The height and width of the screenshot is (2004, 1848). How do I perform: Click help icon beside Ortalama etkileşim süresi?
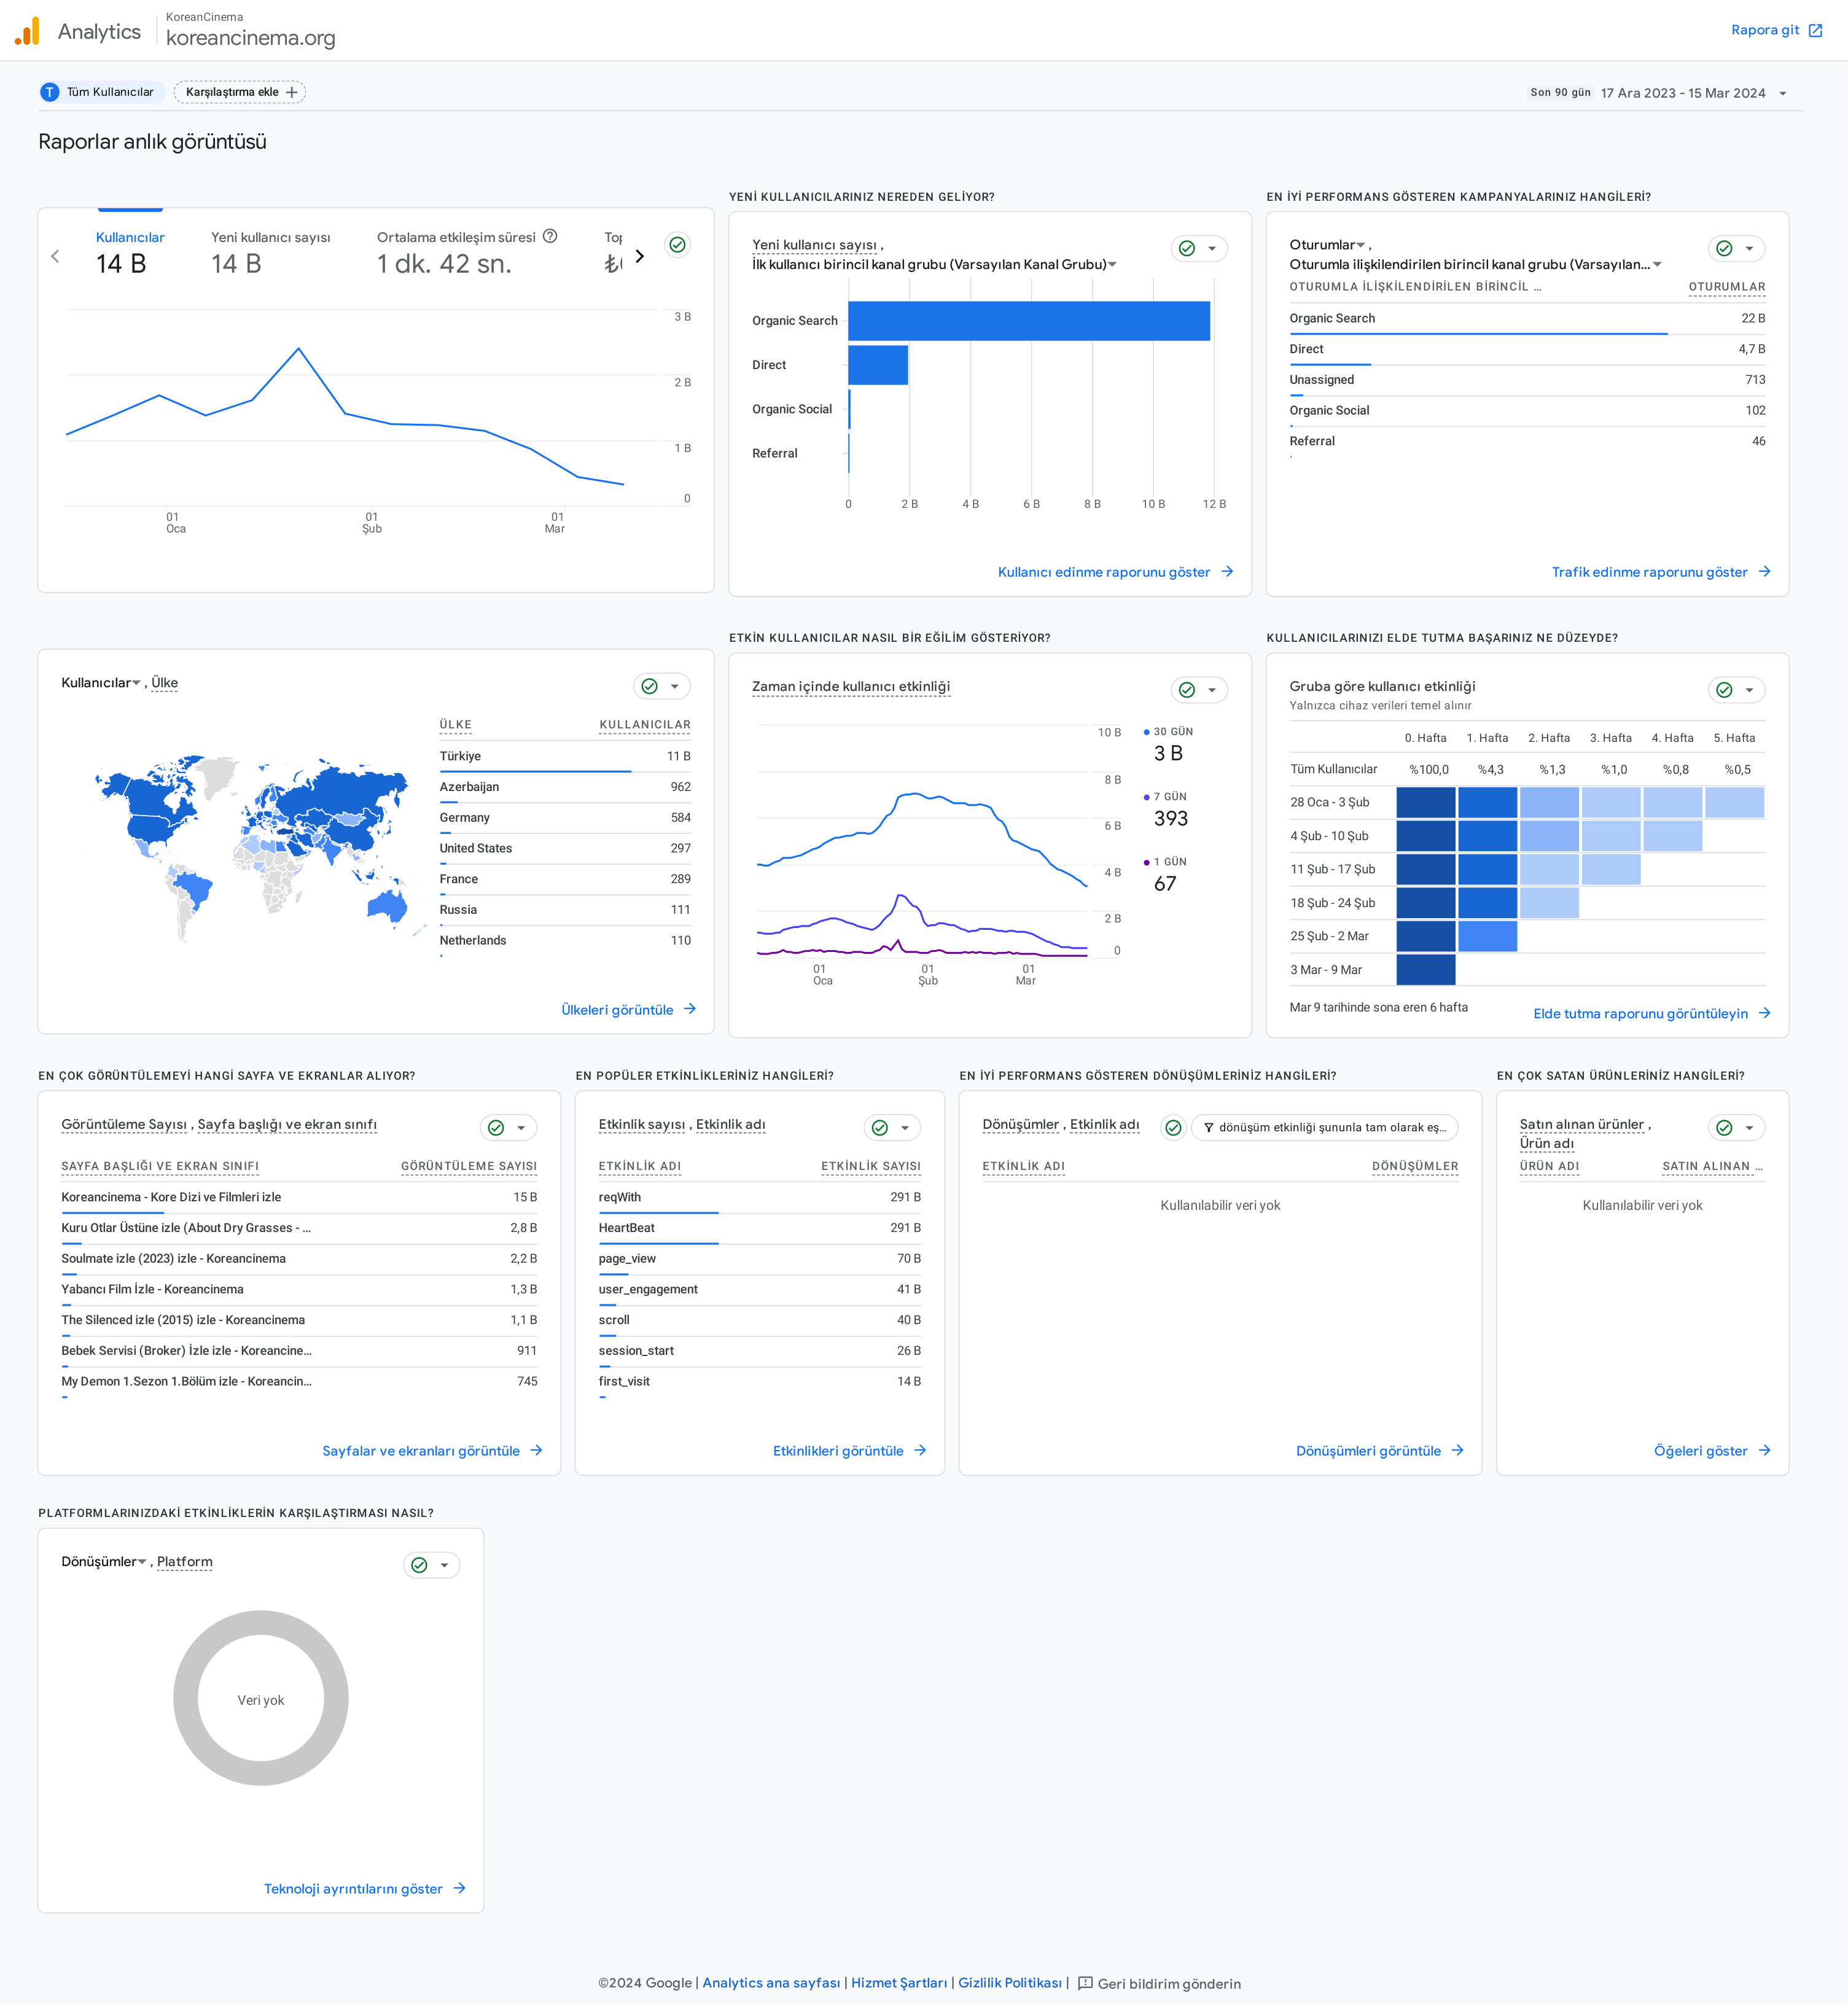click(x=550, y=236)
